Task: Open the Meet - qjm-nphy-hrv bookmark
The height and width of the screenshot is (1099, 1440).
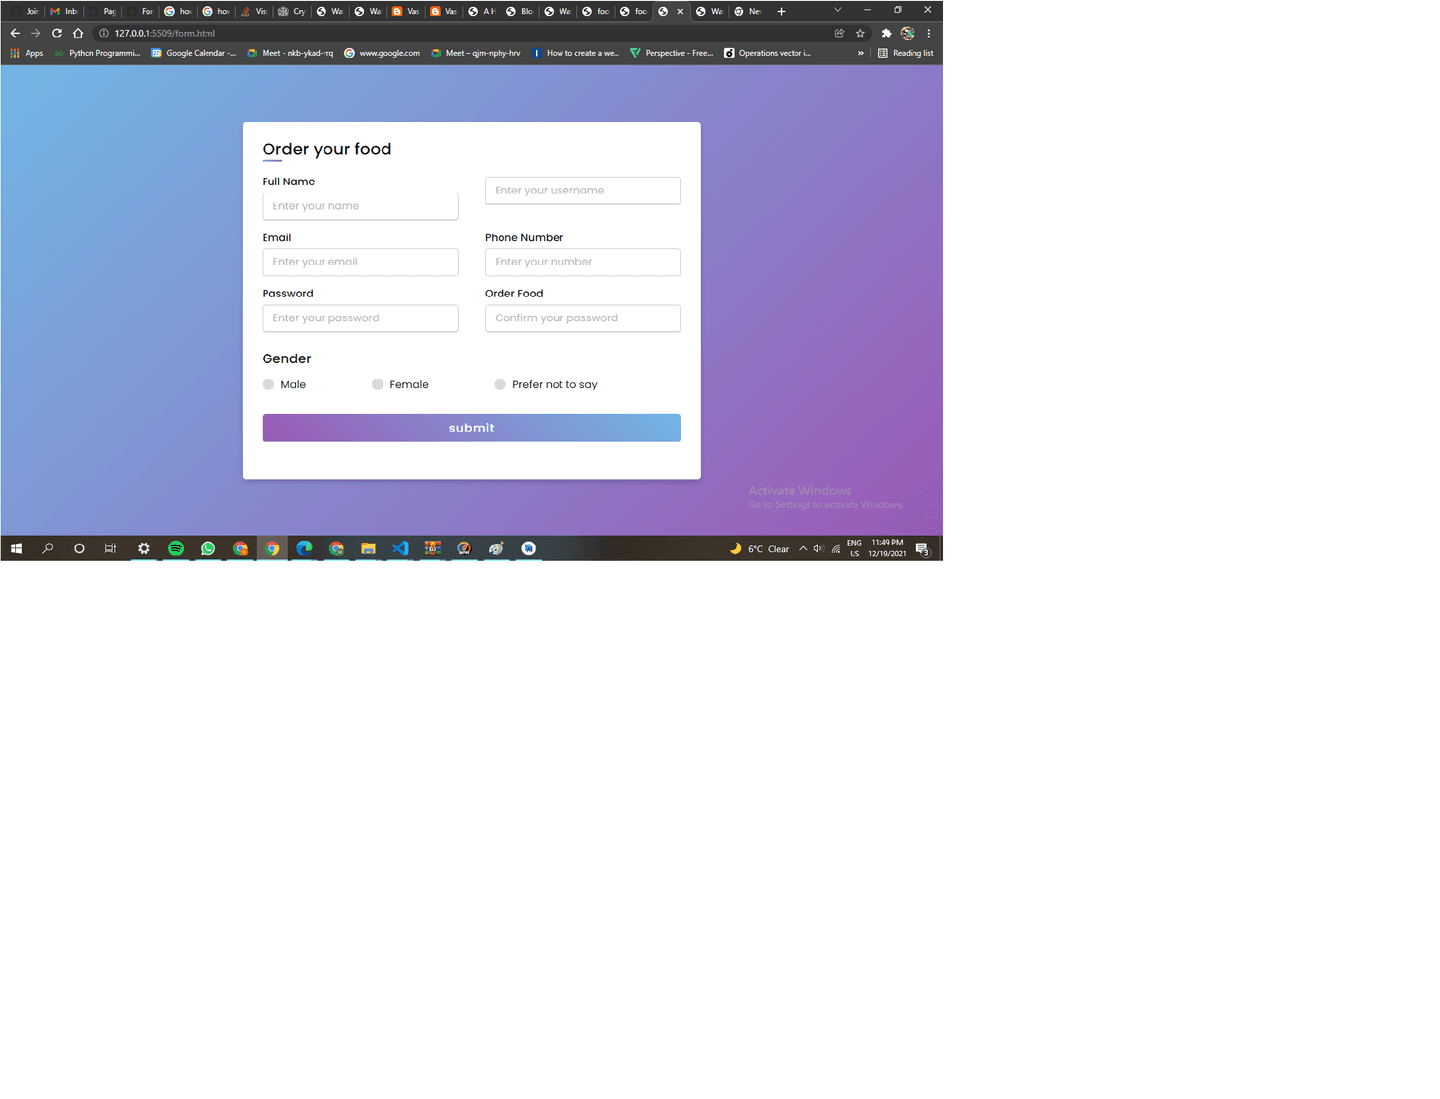Action: coord(476,53)
